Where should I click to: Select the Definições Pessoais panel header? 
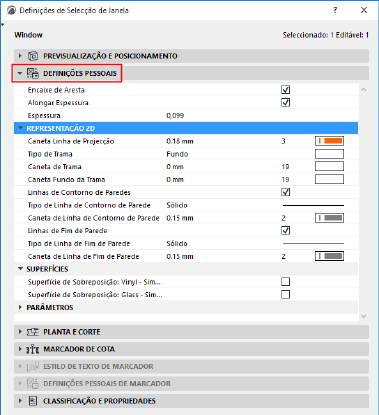click(191, 73)
